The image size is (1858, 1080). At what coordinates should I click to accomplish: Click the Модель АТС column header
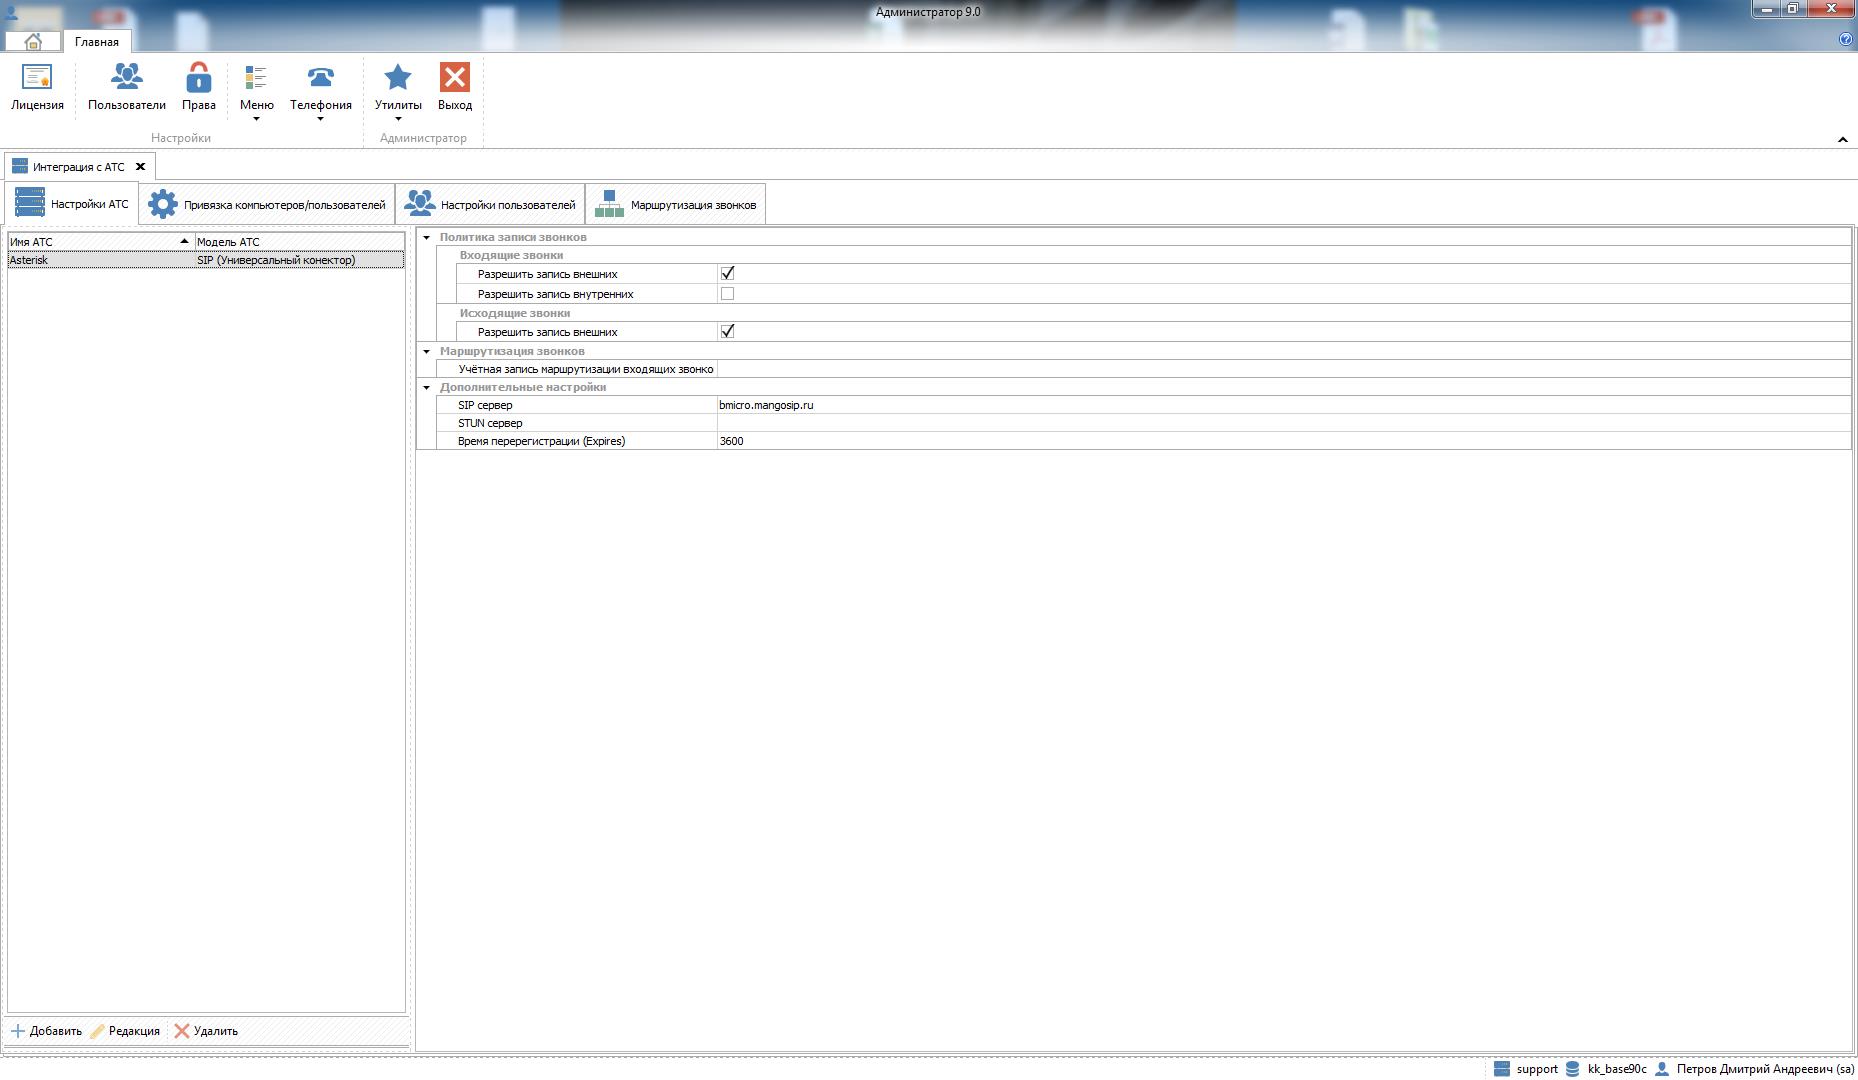point(299,242)
